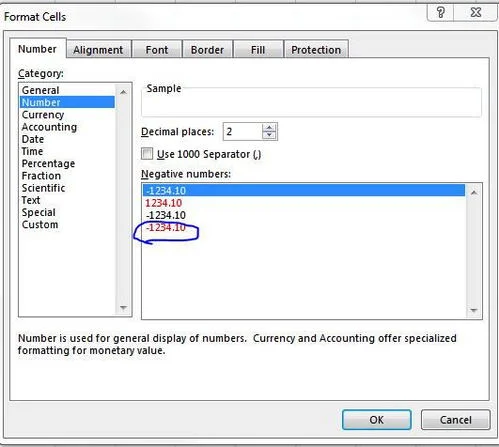Choose the circled red -1234.10 format
This screenshot has width=499, height=447.
(x=166, y=228)
